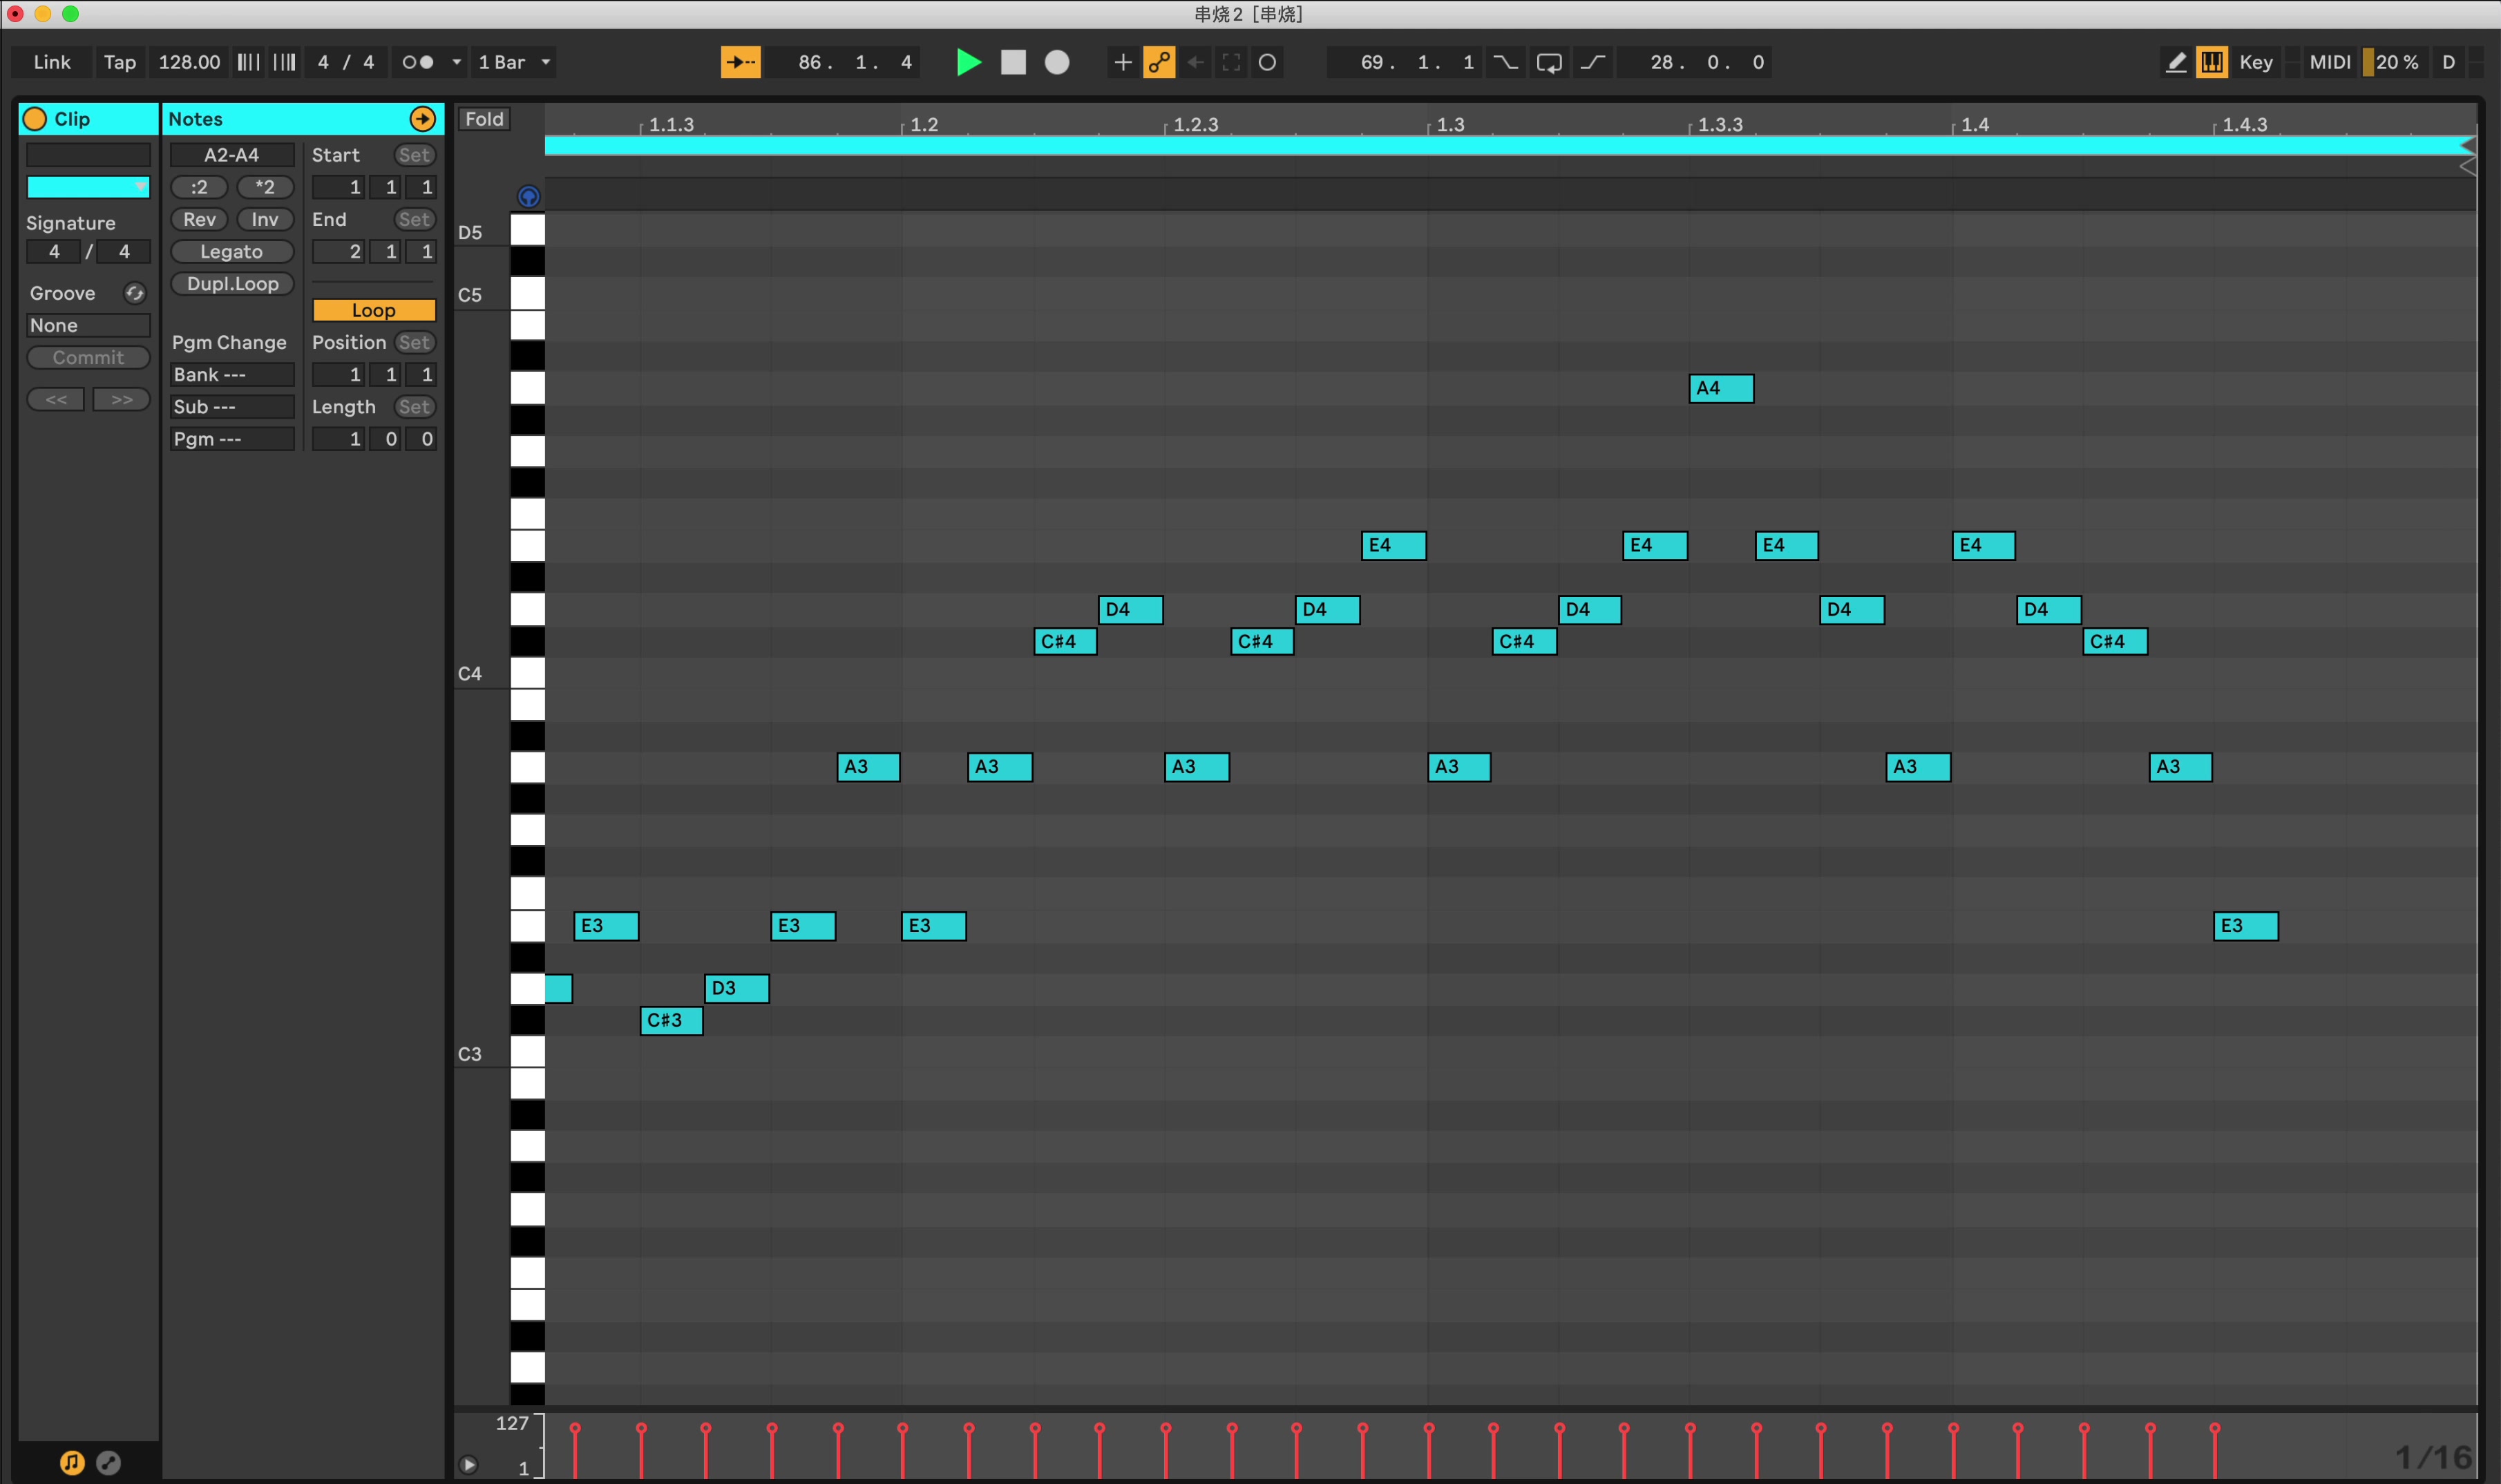The image size is (2501, 1484).
Task: Click the Inv invert notes button
Action: pyautogui.click(x=265, y=219)
